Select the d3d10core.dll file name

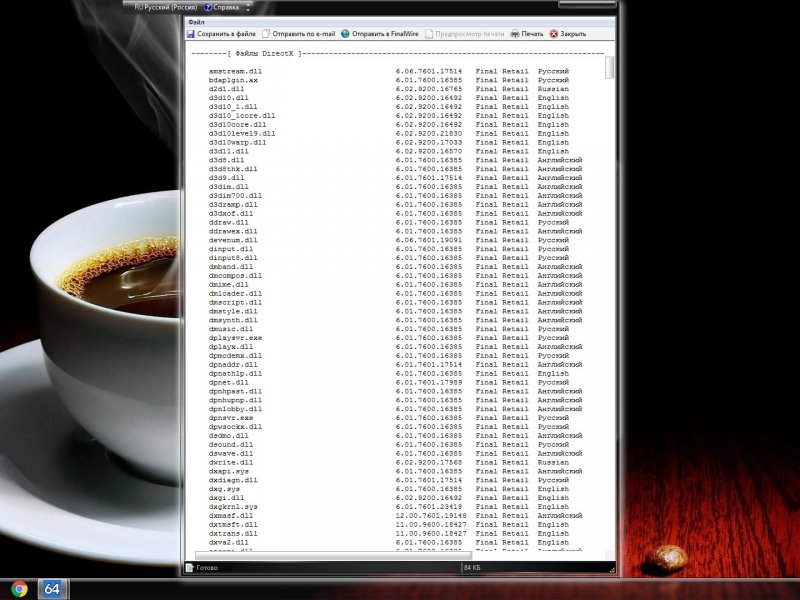click(x=238, y=124)
